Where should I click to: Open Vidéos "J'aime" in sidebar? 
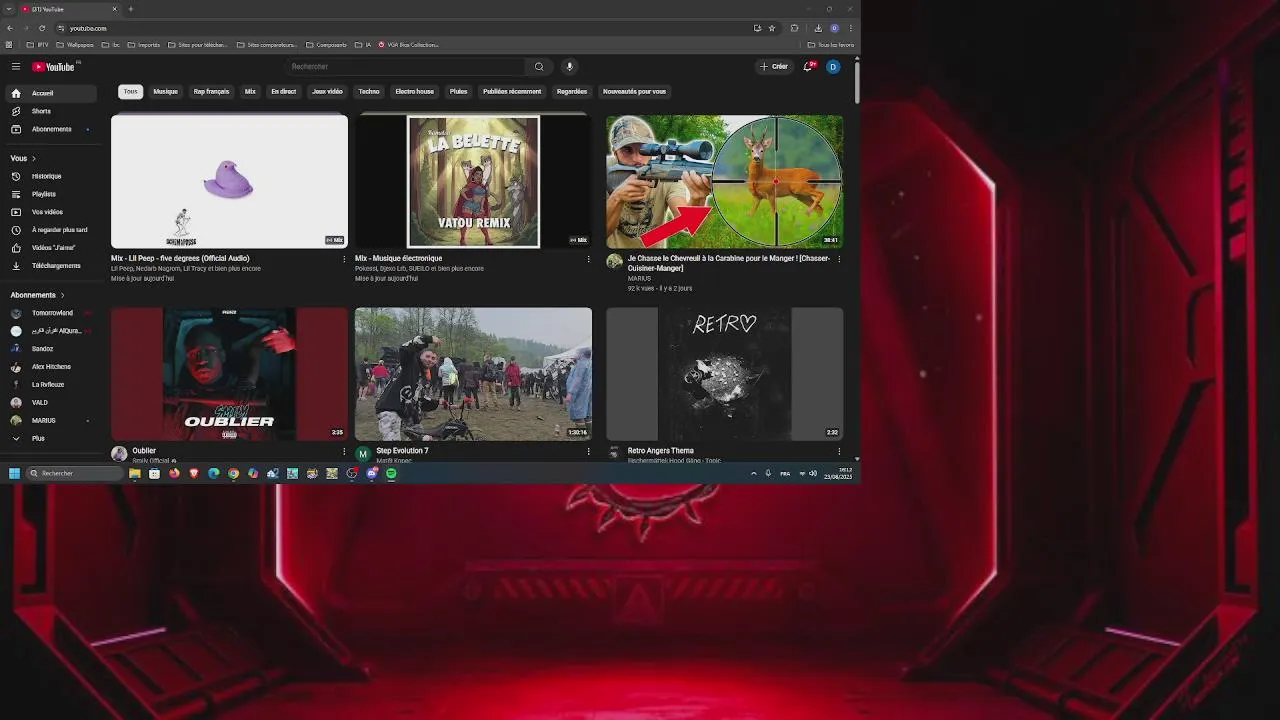(x=53, y=248)
